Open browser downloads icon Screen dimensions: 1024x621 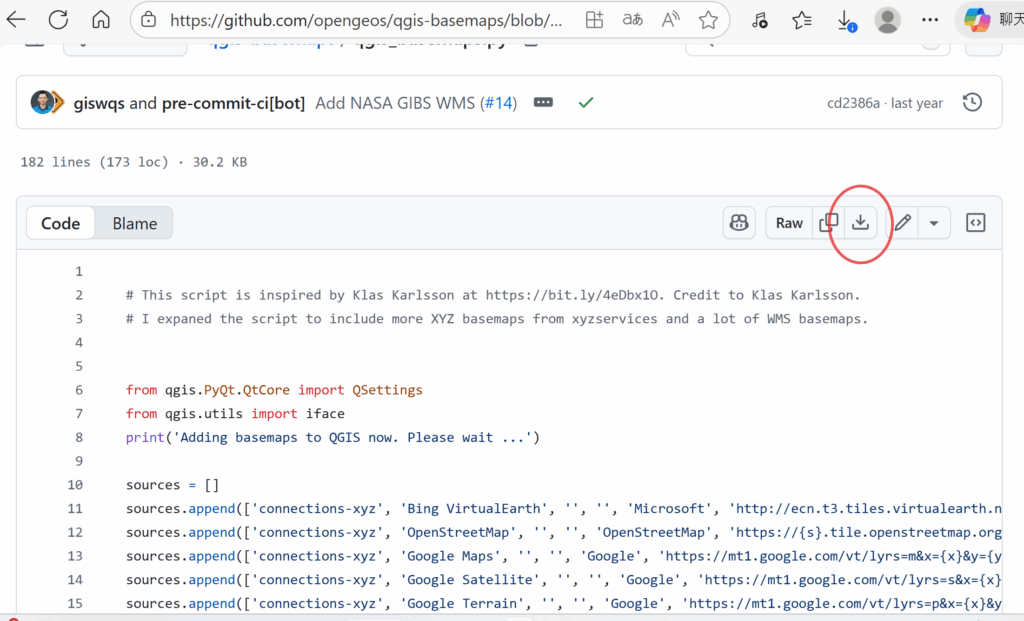click(x=845, y=20)
